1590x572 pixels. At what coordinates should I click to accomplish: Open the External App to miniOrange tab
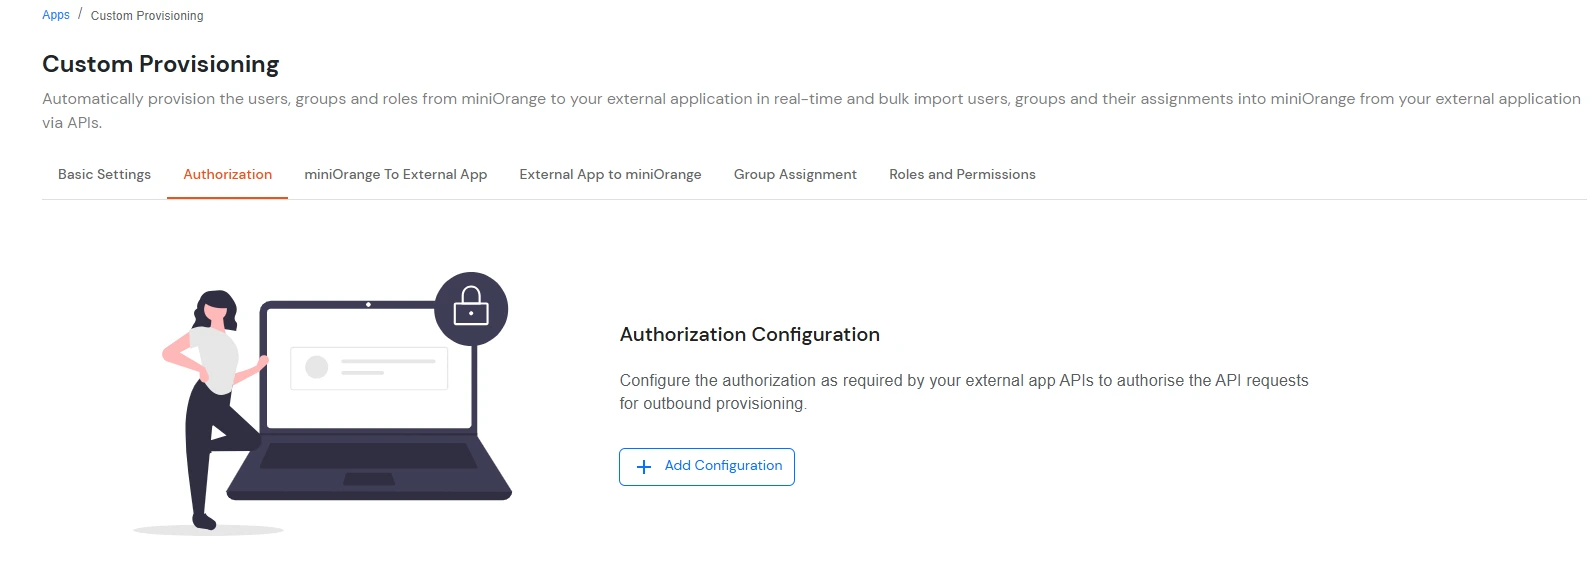tap(610, 174)
